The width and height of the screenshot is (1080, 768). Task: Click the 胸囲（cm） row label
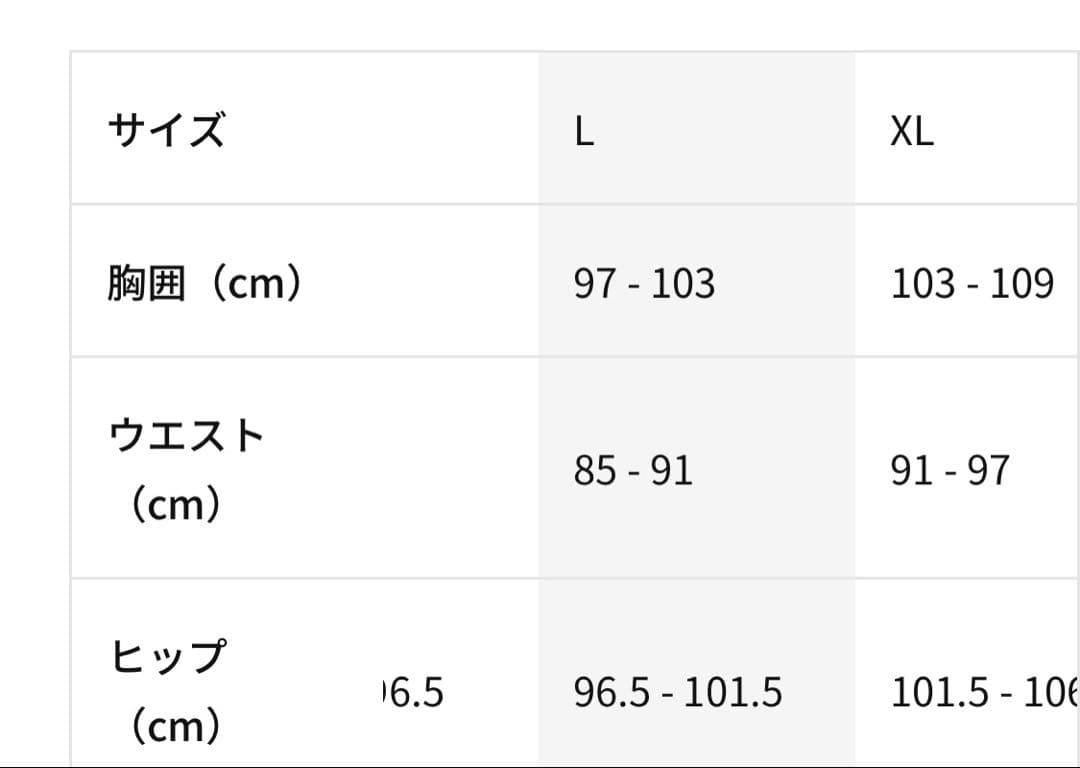pos(205,285)
